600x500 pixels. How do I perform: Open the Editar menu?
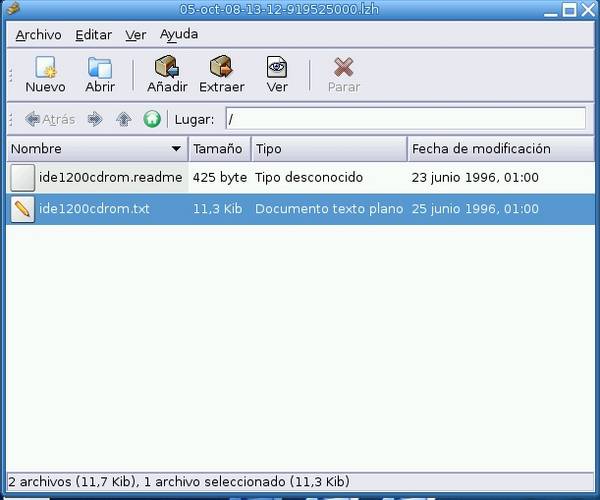[x=93, y=35]
